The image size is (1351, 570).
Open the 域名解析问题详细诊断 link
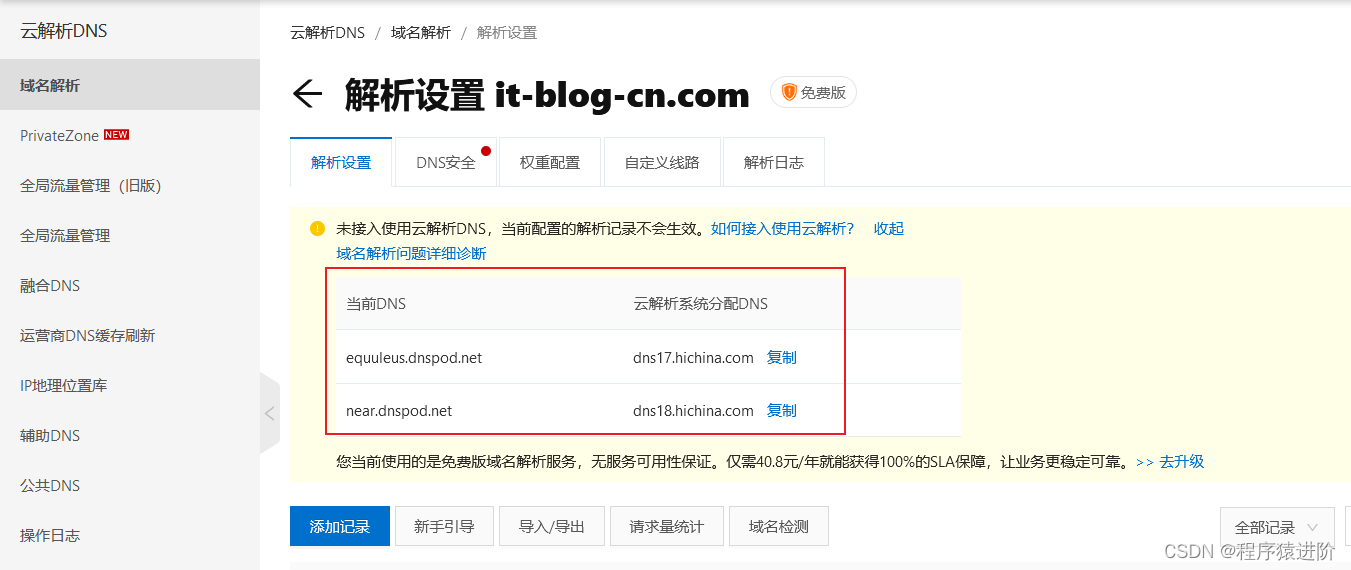point(411,254)
